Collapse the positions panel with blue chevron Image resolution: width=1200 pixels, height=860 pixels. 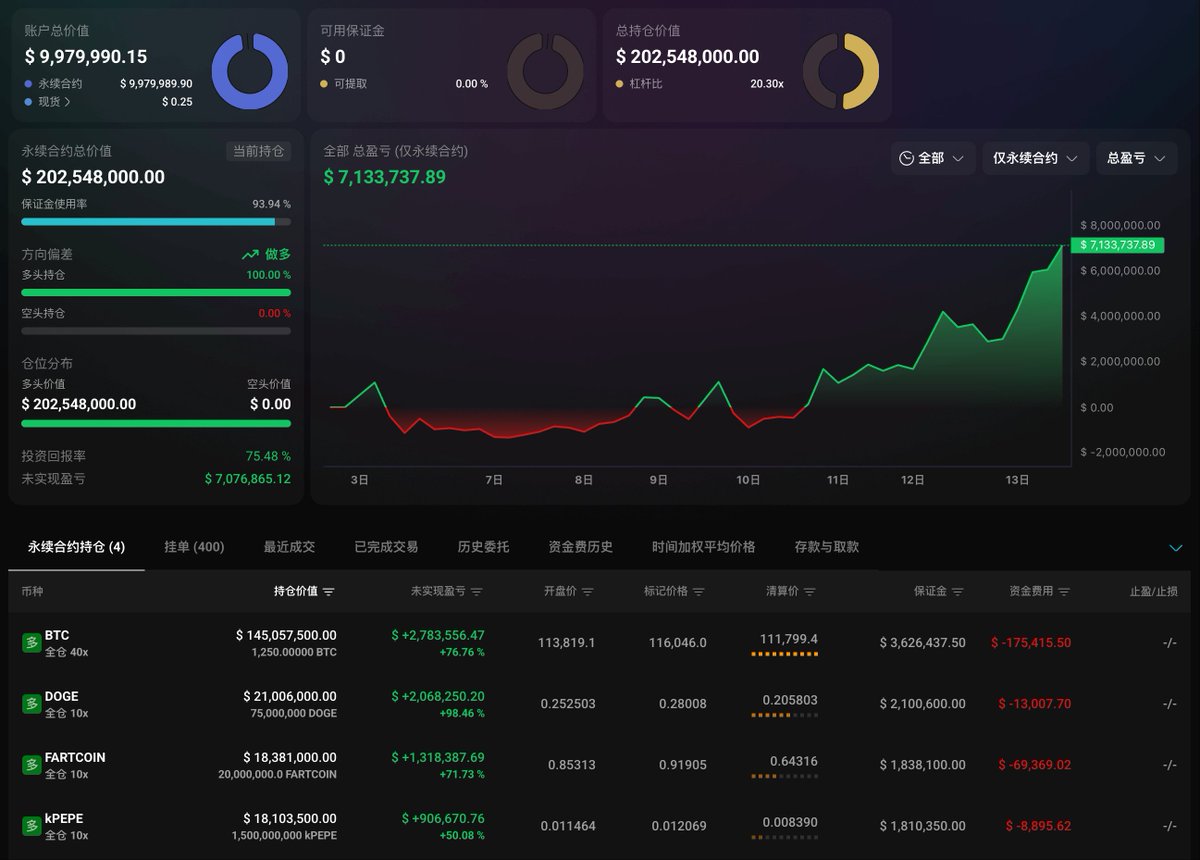click(x=1176, y=548)
